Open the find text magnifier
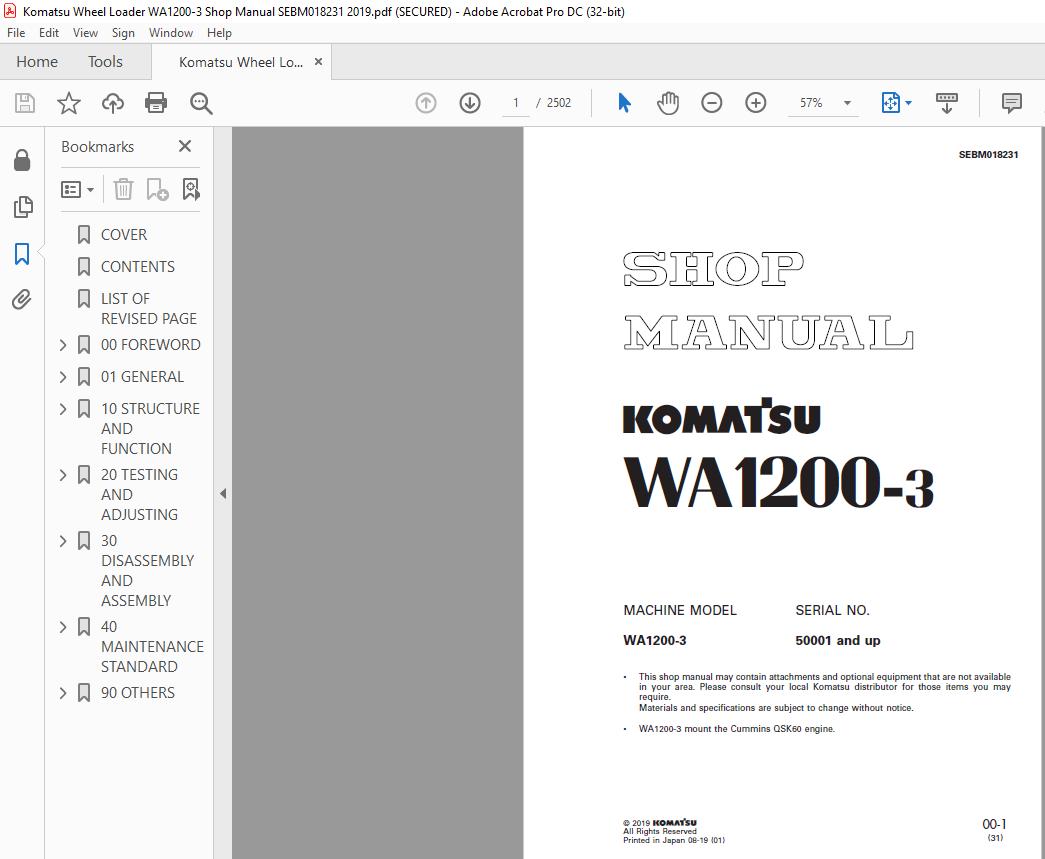Screen dimensions: 1045x859 (x=201, y=103)
